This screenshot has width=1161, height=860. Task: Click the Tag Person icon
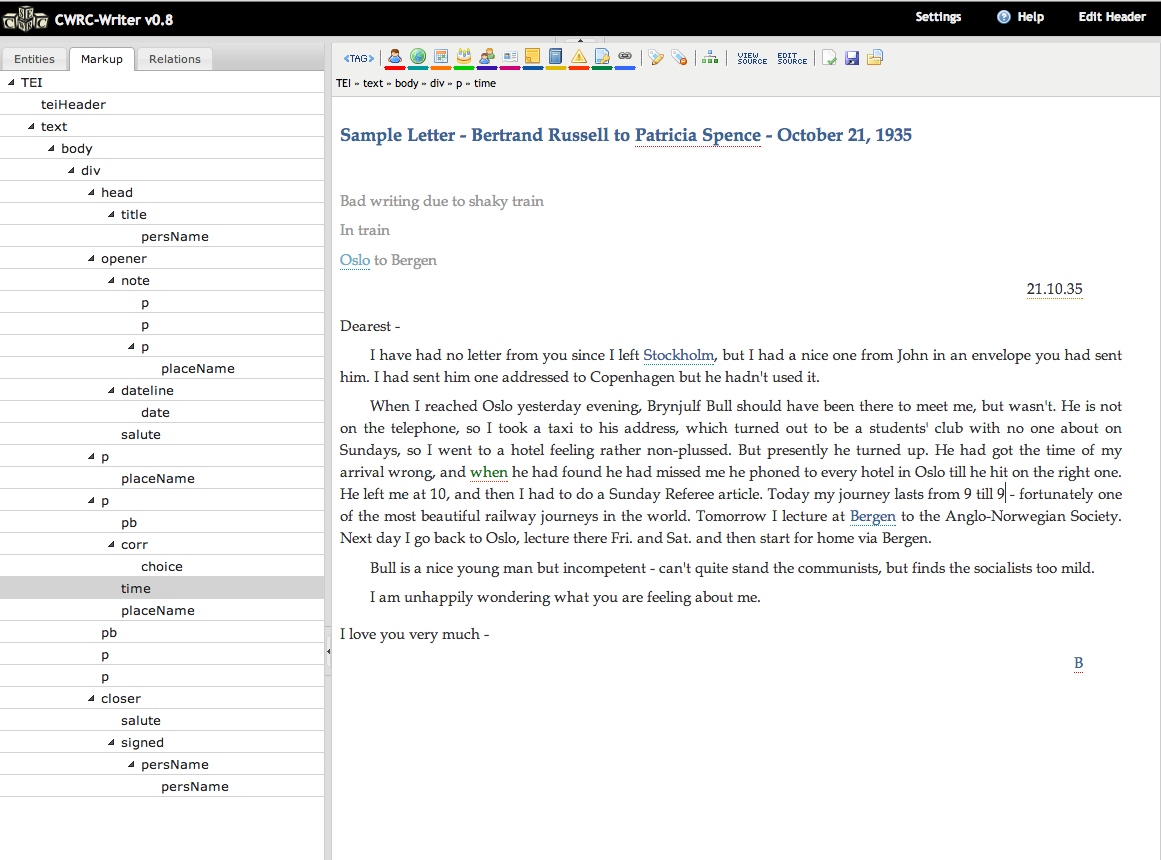(x=395, y=57)
